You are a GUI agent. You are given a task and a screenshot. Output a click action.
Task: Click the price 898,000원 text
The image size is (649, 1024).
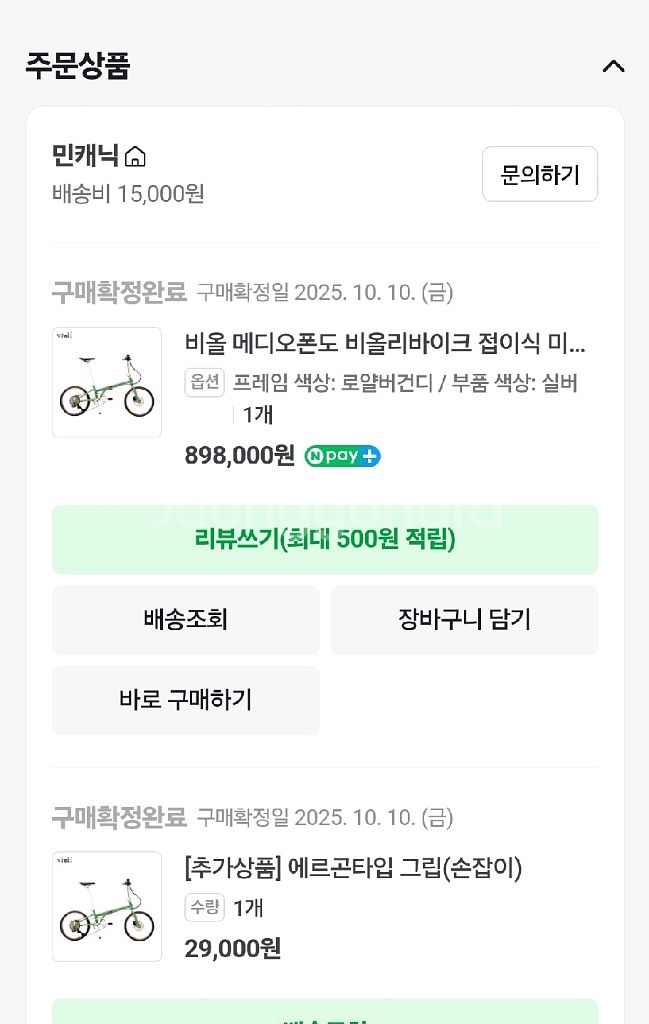[238, 456]
